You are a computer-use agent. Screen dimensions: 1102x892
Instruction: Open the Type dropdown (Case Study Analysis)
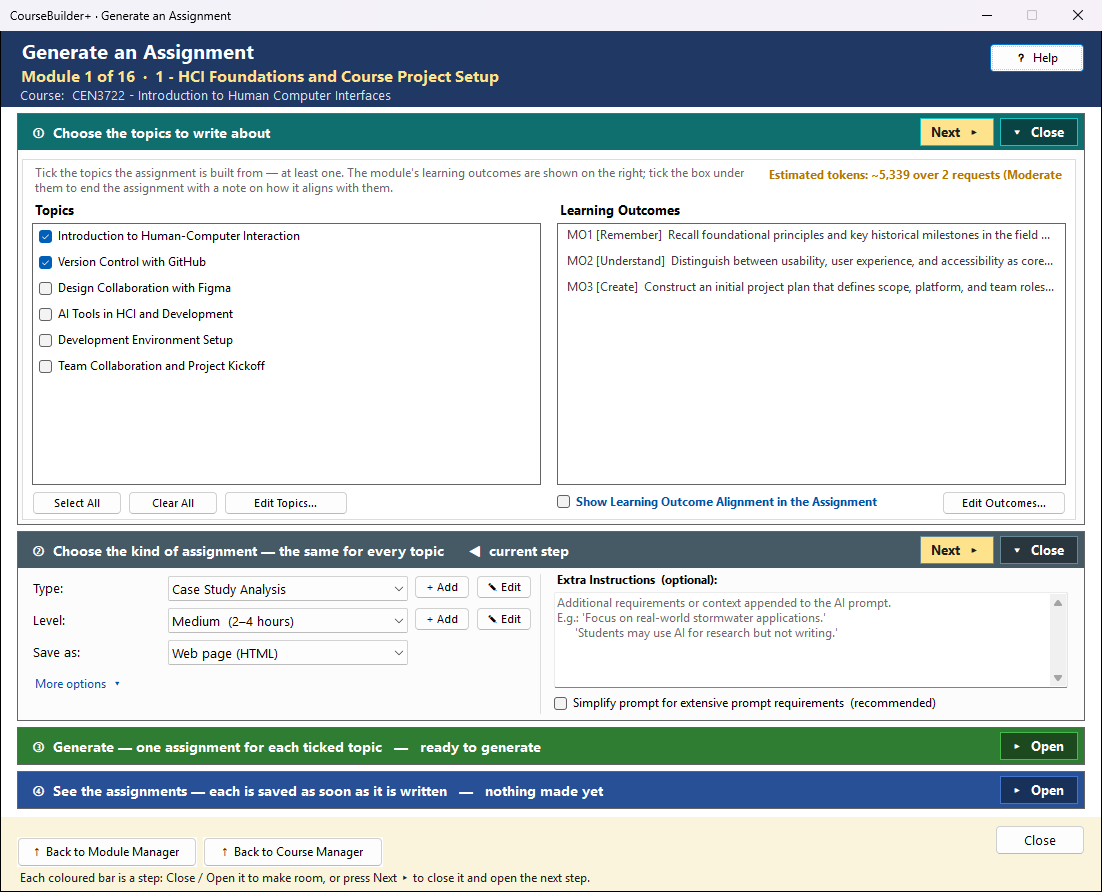pyautogui.click(x=287, y=589)
